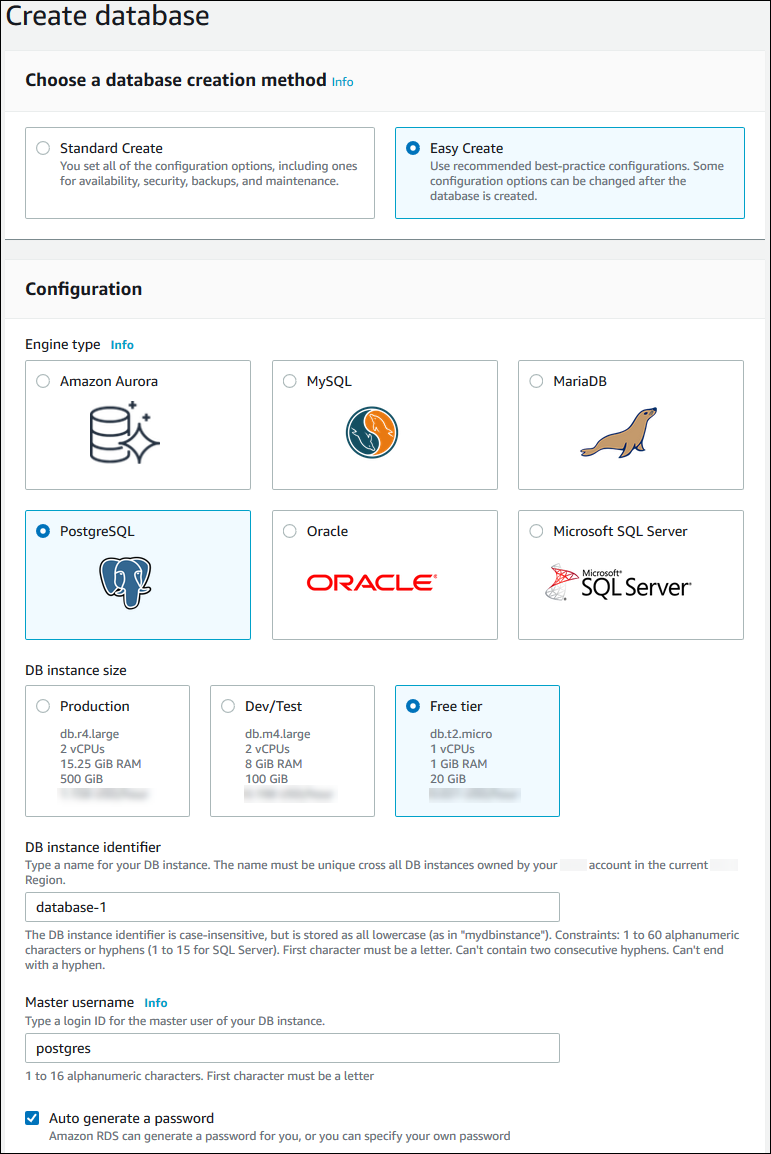
Task: Open the Master username Info link
Action: [x=156, y=1003]
